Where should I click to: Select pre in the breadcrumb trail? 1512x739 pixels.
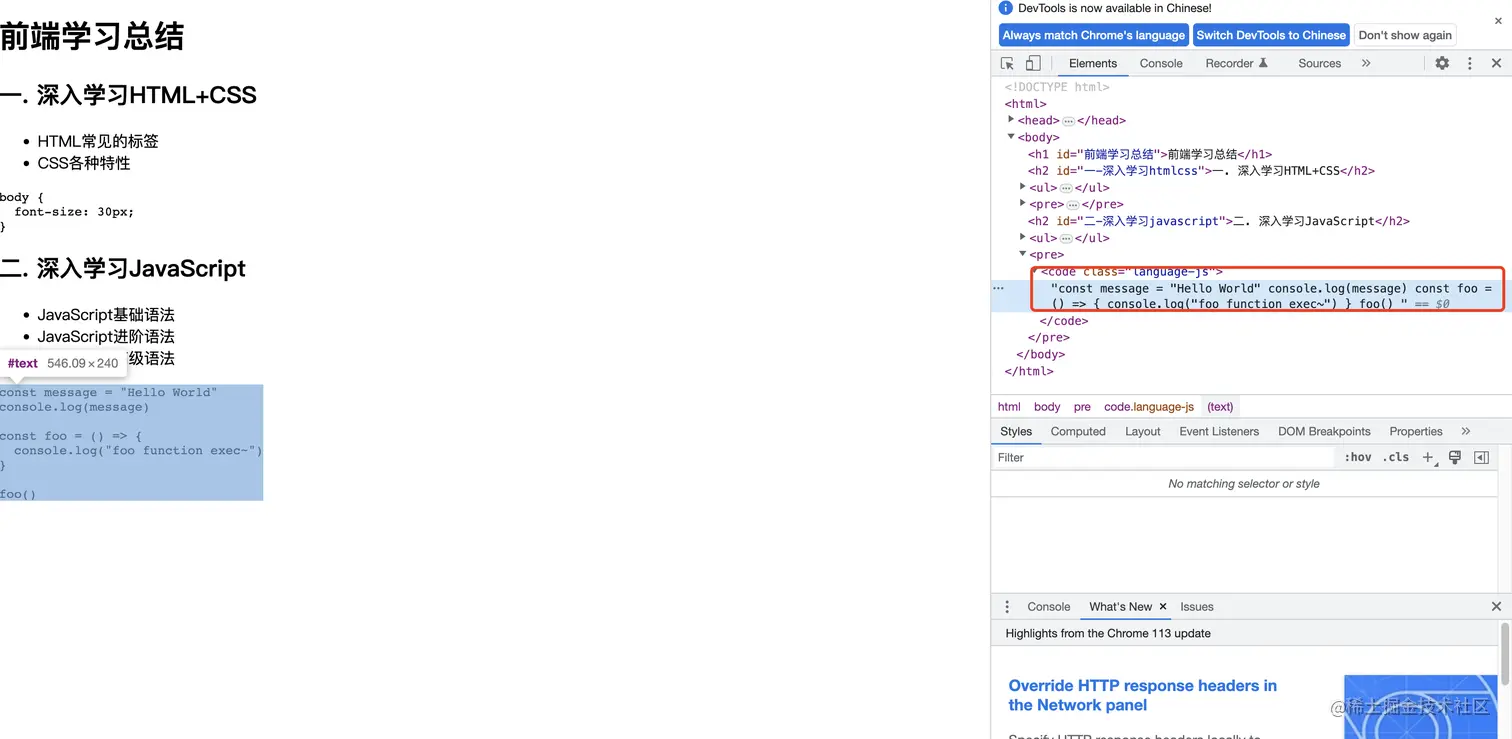[x=1082, y=406]
